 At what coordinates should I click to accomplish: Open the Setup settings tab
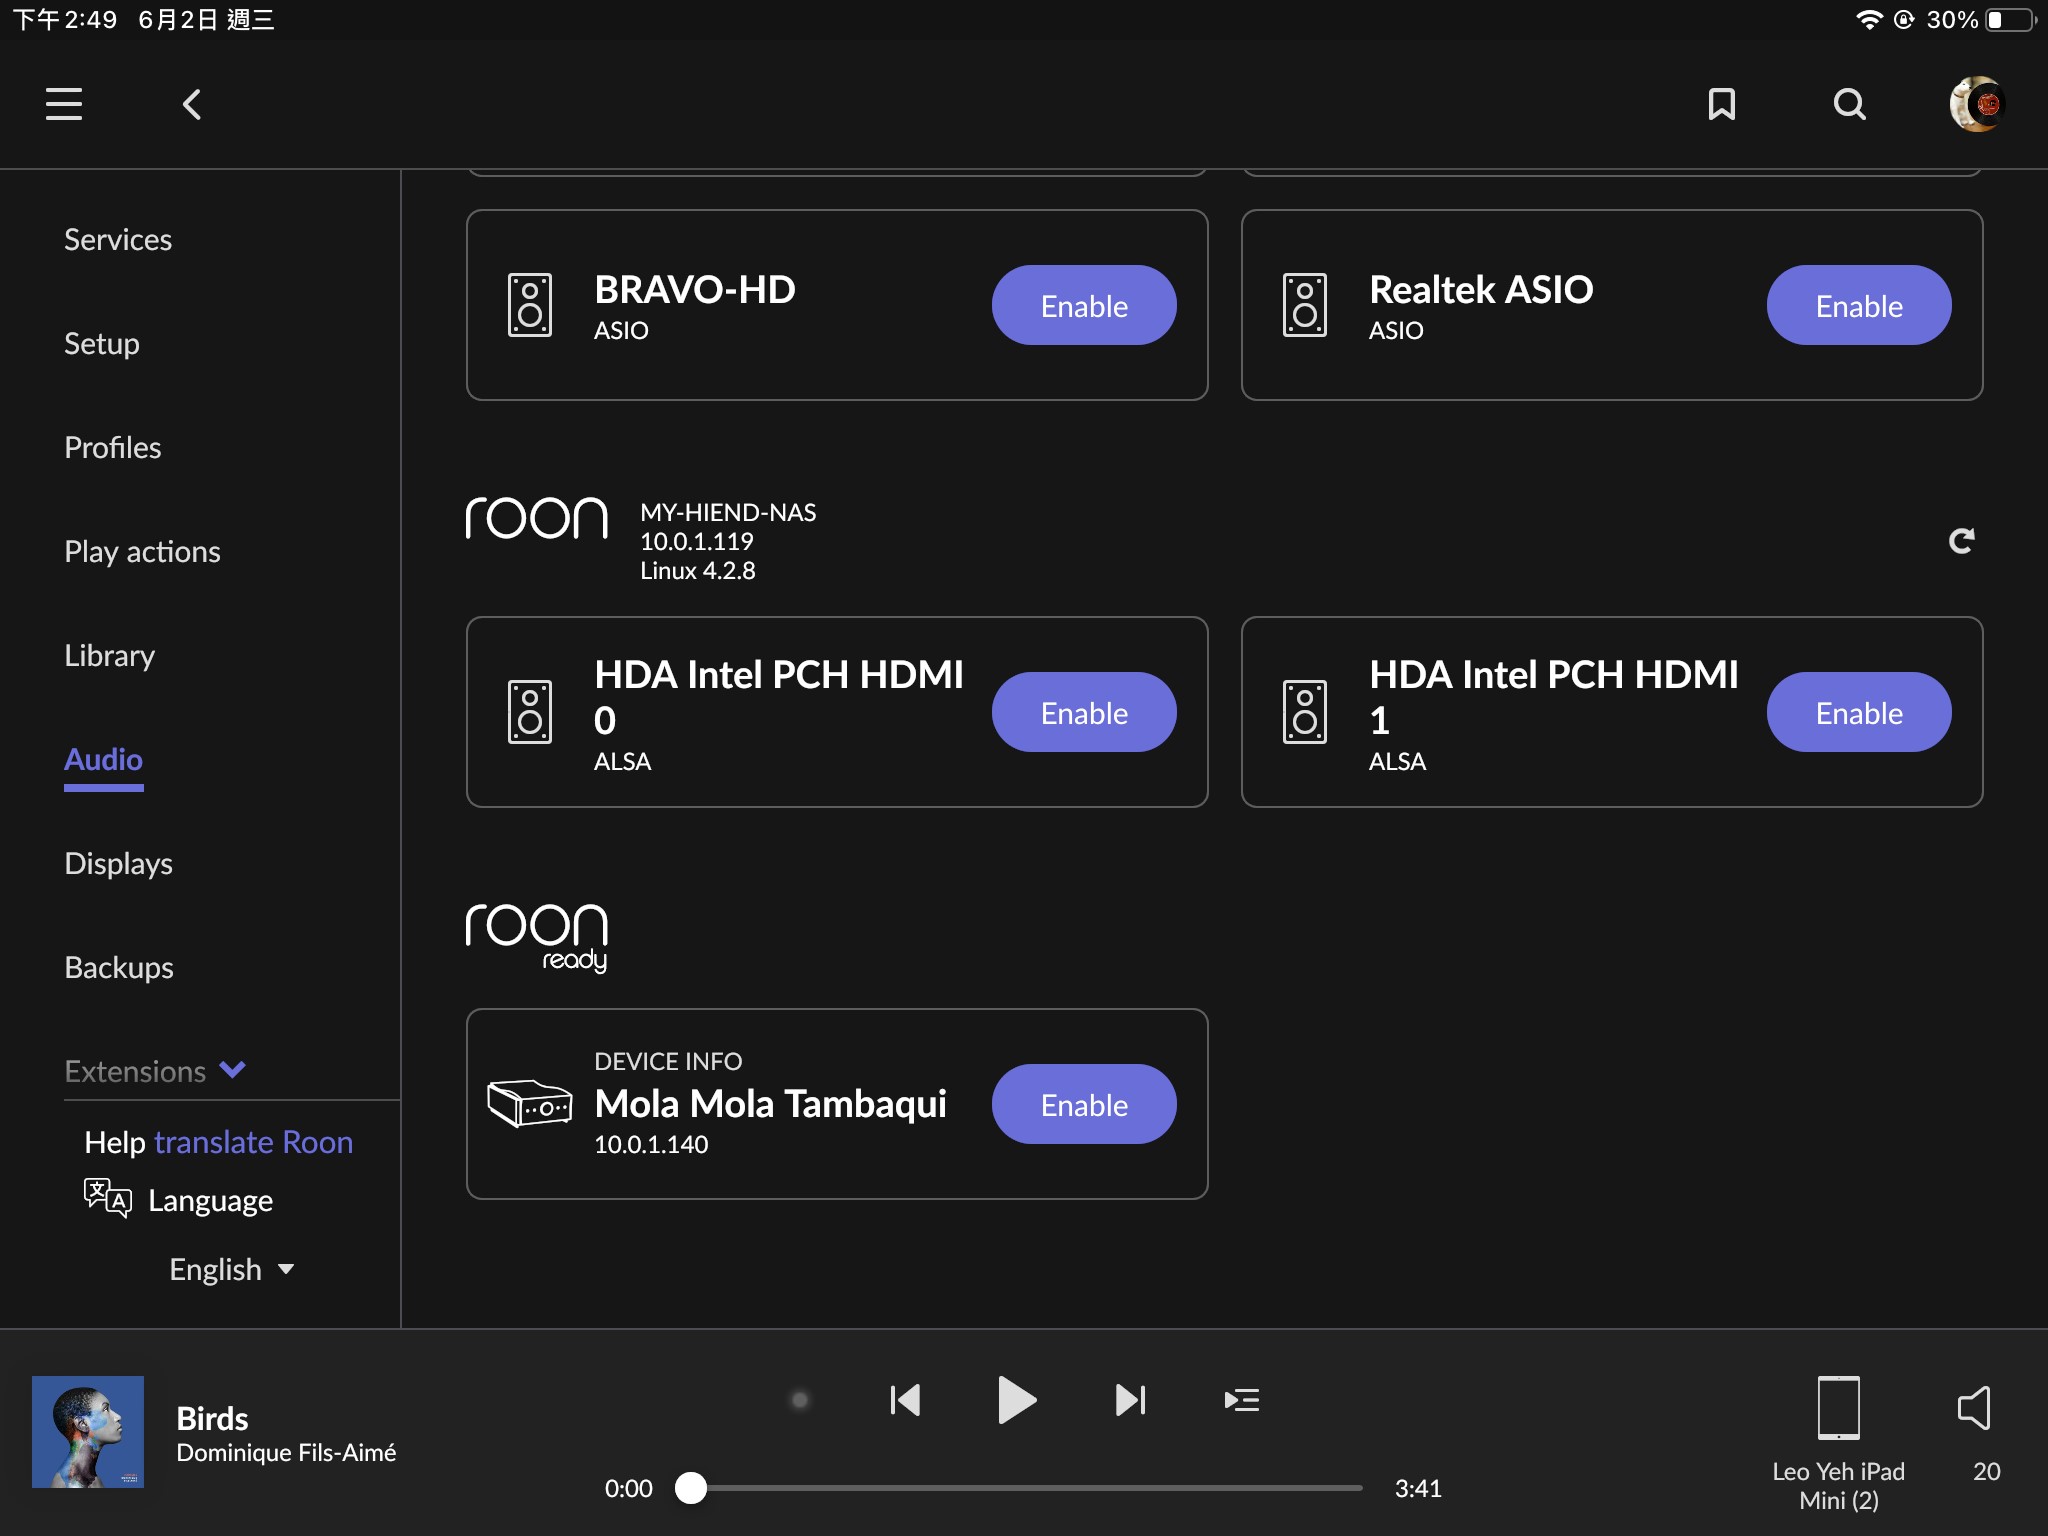point(102,344)
